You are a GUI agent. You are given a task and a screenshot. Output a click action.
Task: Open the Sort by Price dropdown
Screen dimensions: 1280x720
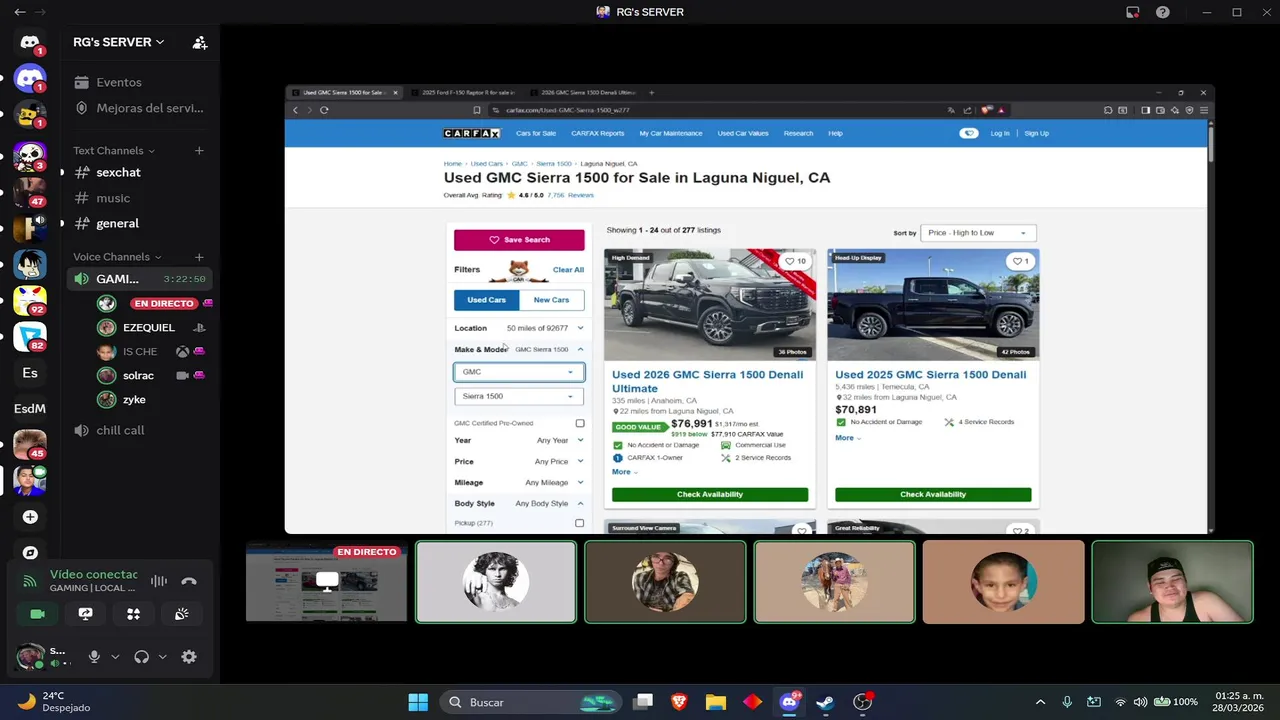click(977, 233)
